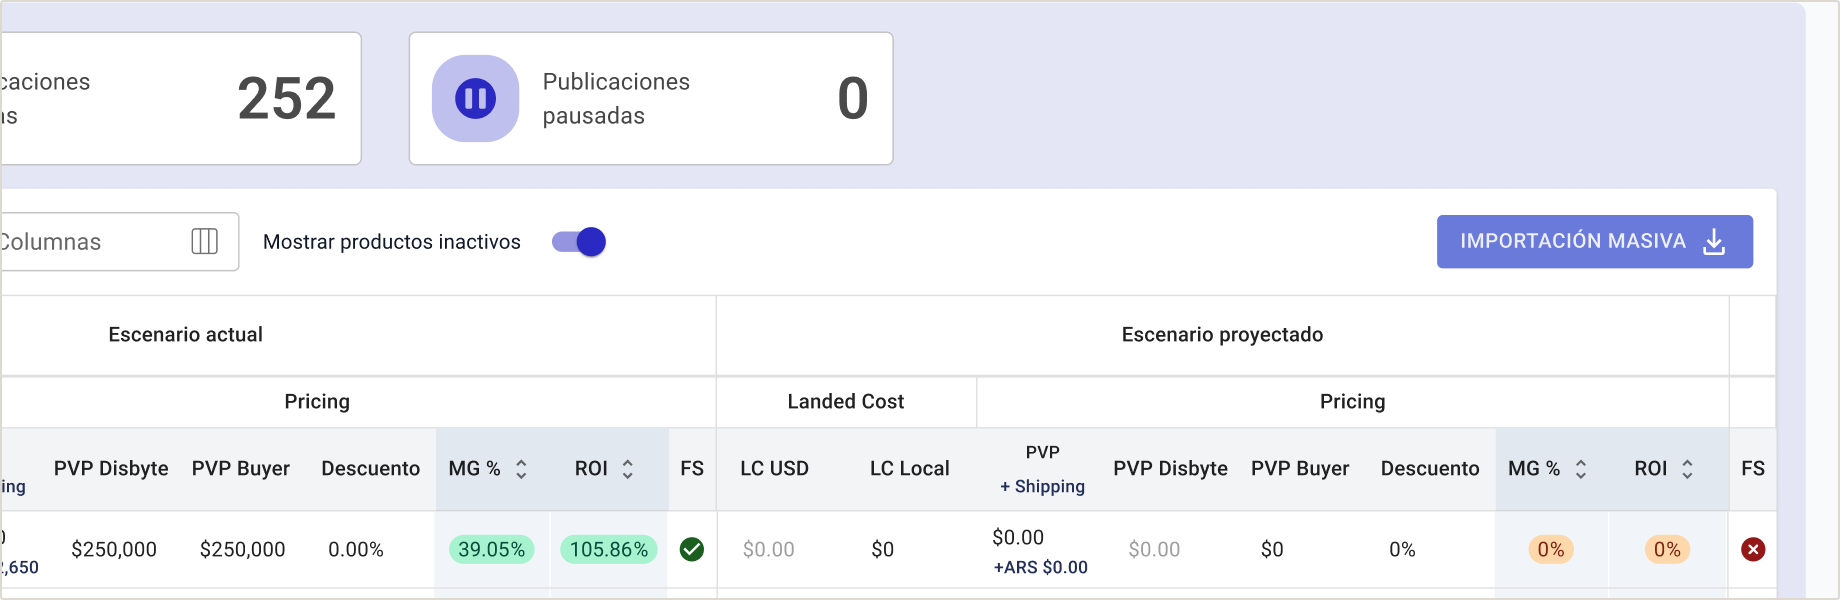The height and width of the screenshot is (600, 1840).
Task: Click the red cross FS status icon
Action: click(1753, 549)
